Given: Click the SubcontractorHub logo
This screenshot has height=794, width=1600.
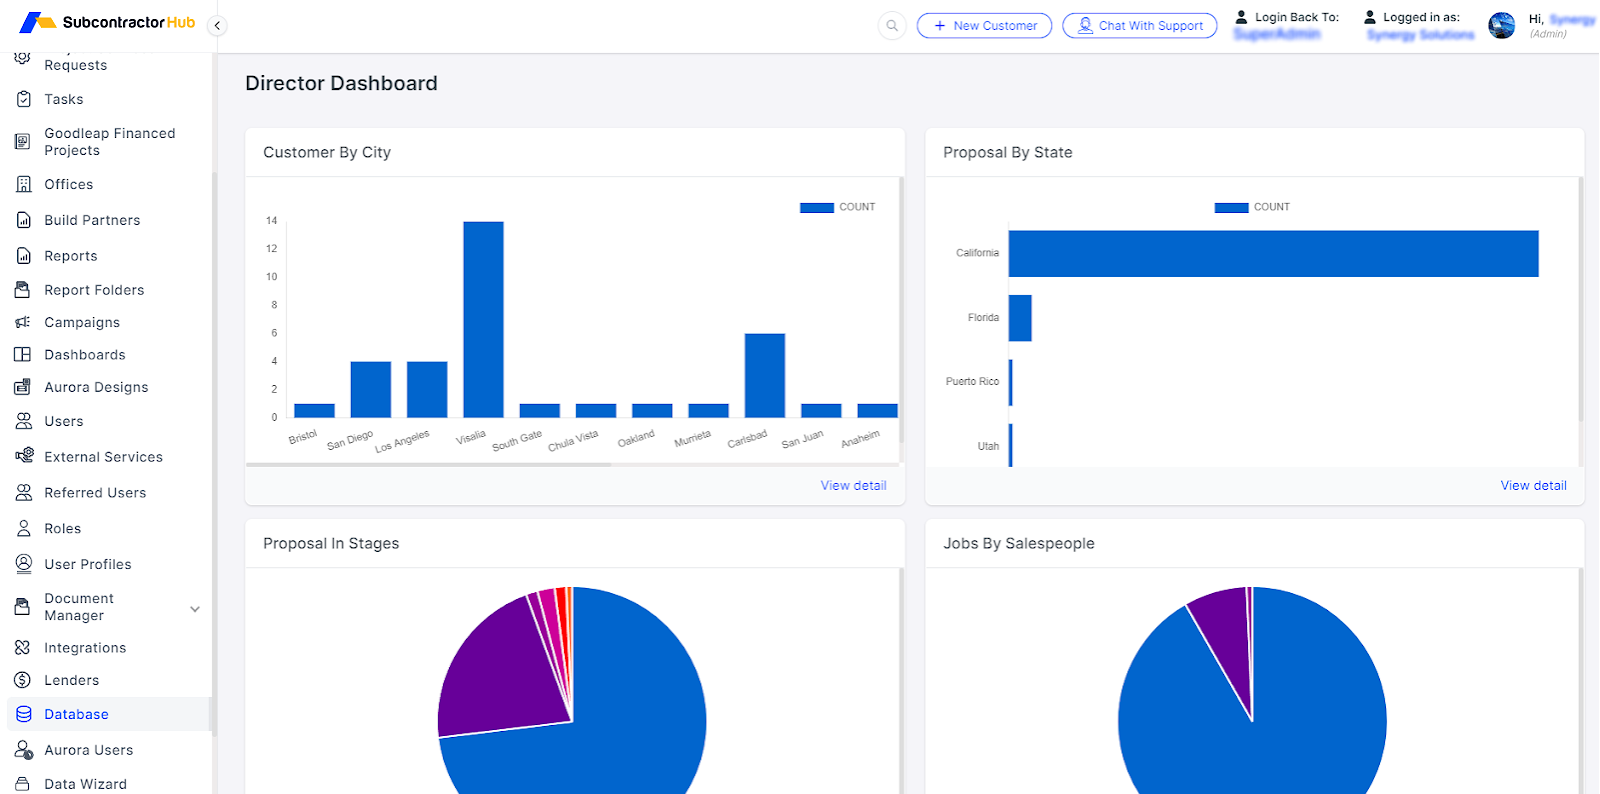Looking at the screenshot, I should tap(108, 22).
